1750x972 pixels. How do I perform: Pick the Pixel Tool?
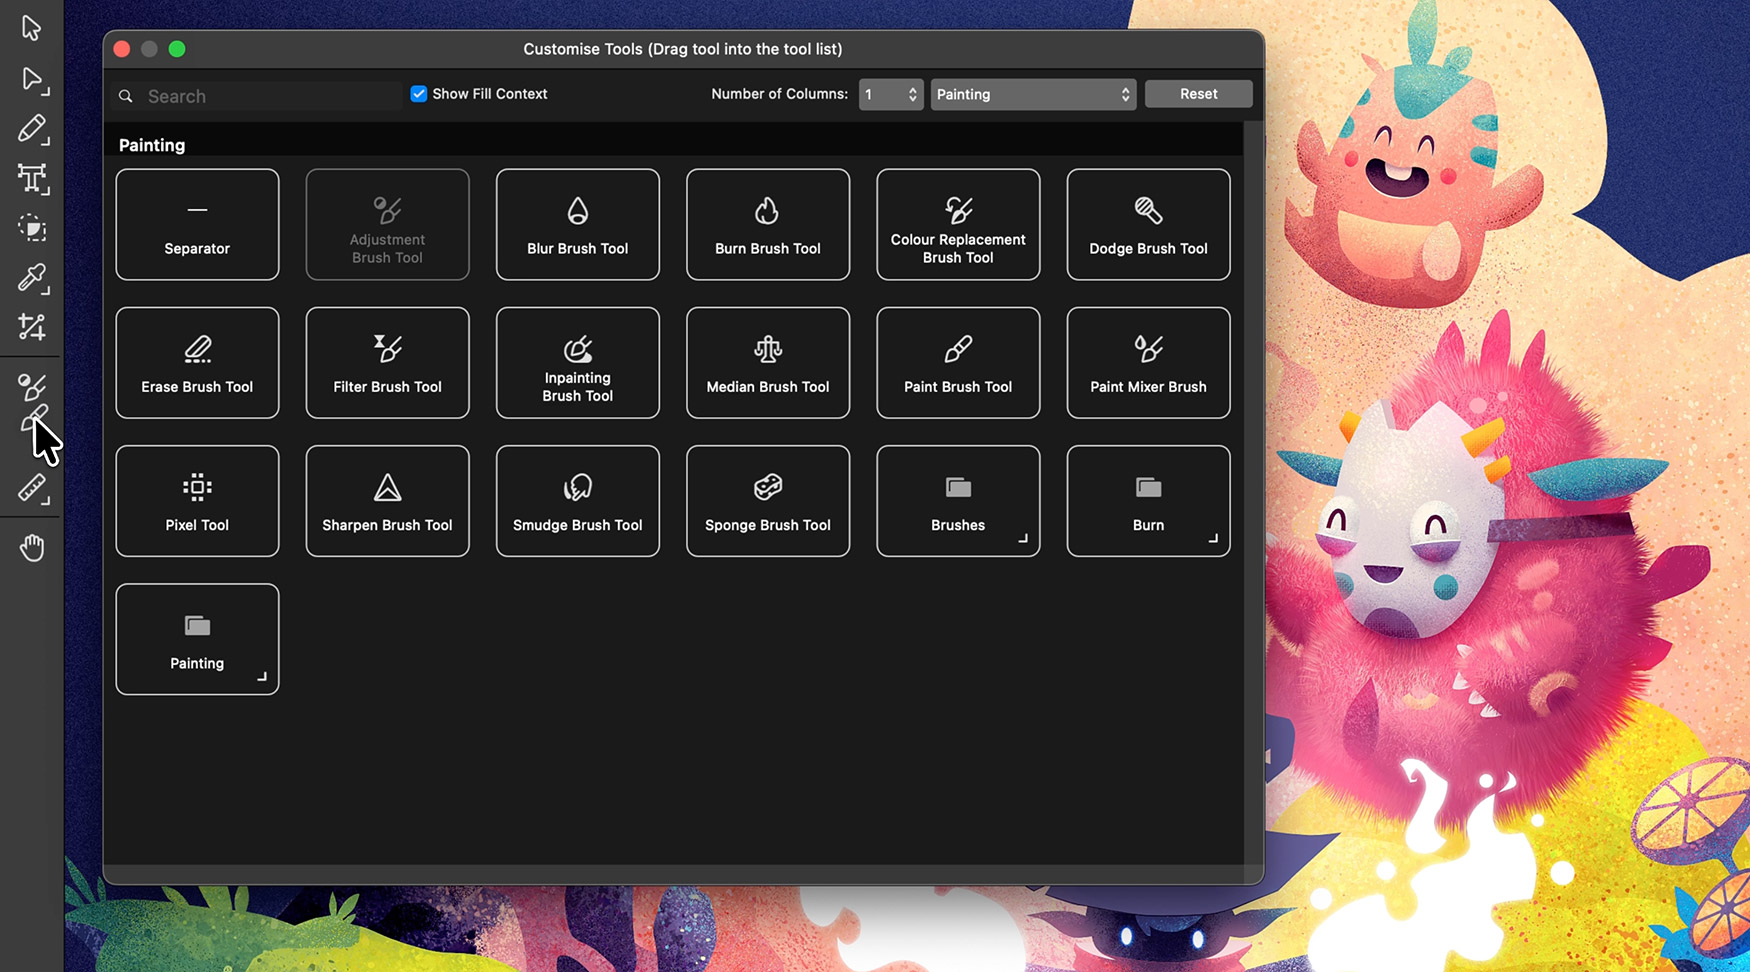[197, 500]
